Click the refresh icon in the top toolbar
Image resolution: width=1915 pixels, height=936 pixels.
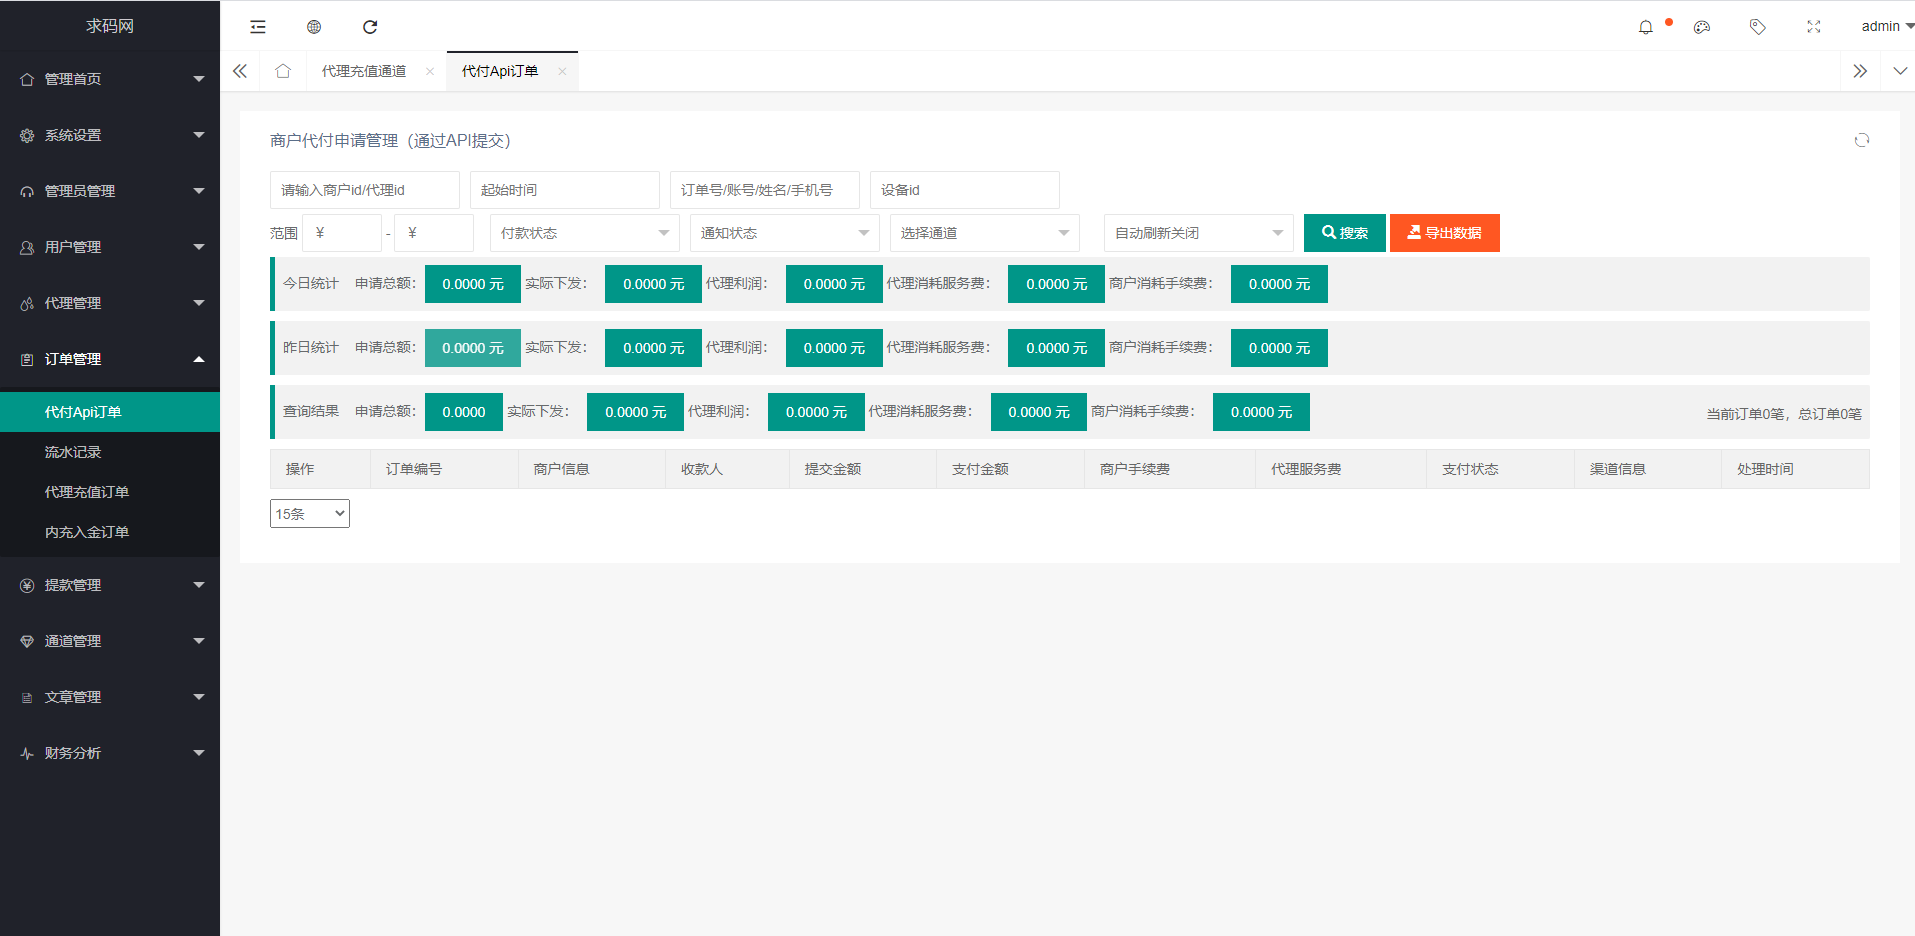pyautogui.click(x=370, y=27)
